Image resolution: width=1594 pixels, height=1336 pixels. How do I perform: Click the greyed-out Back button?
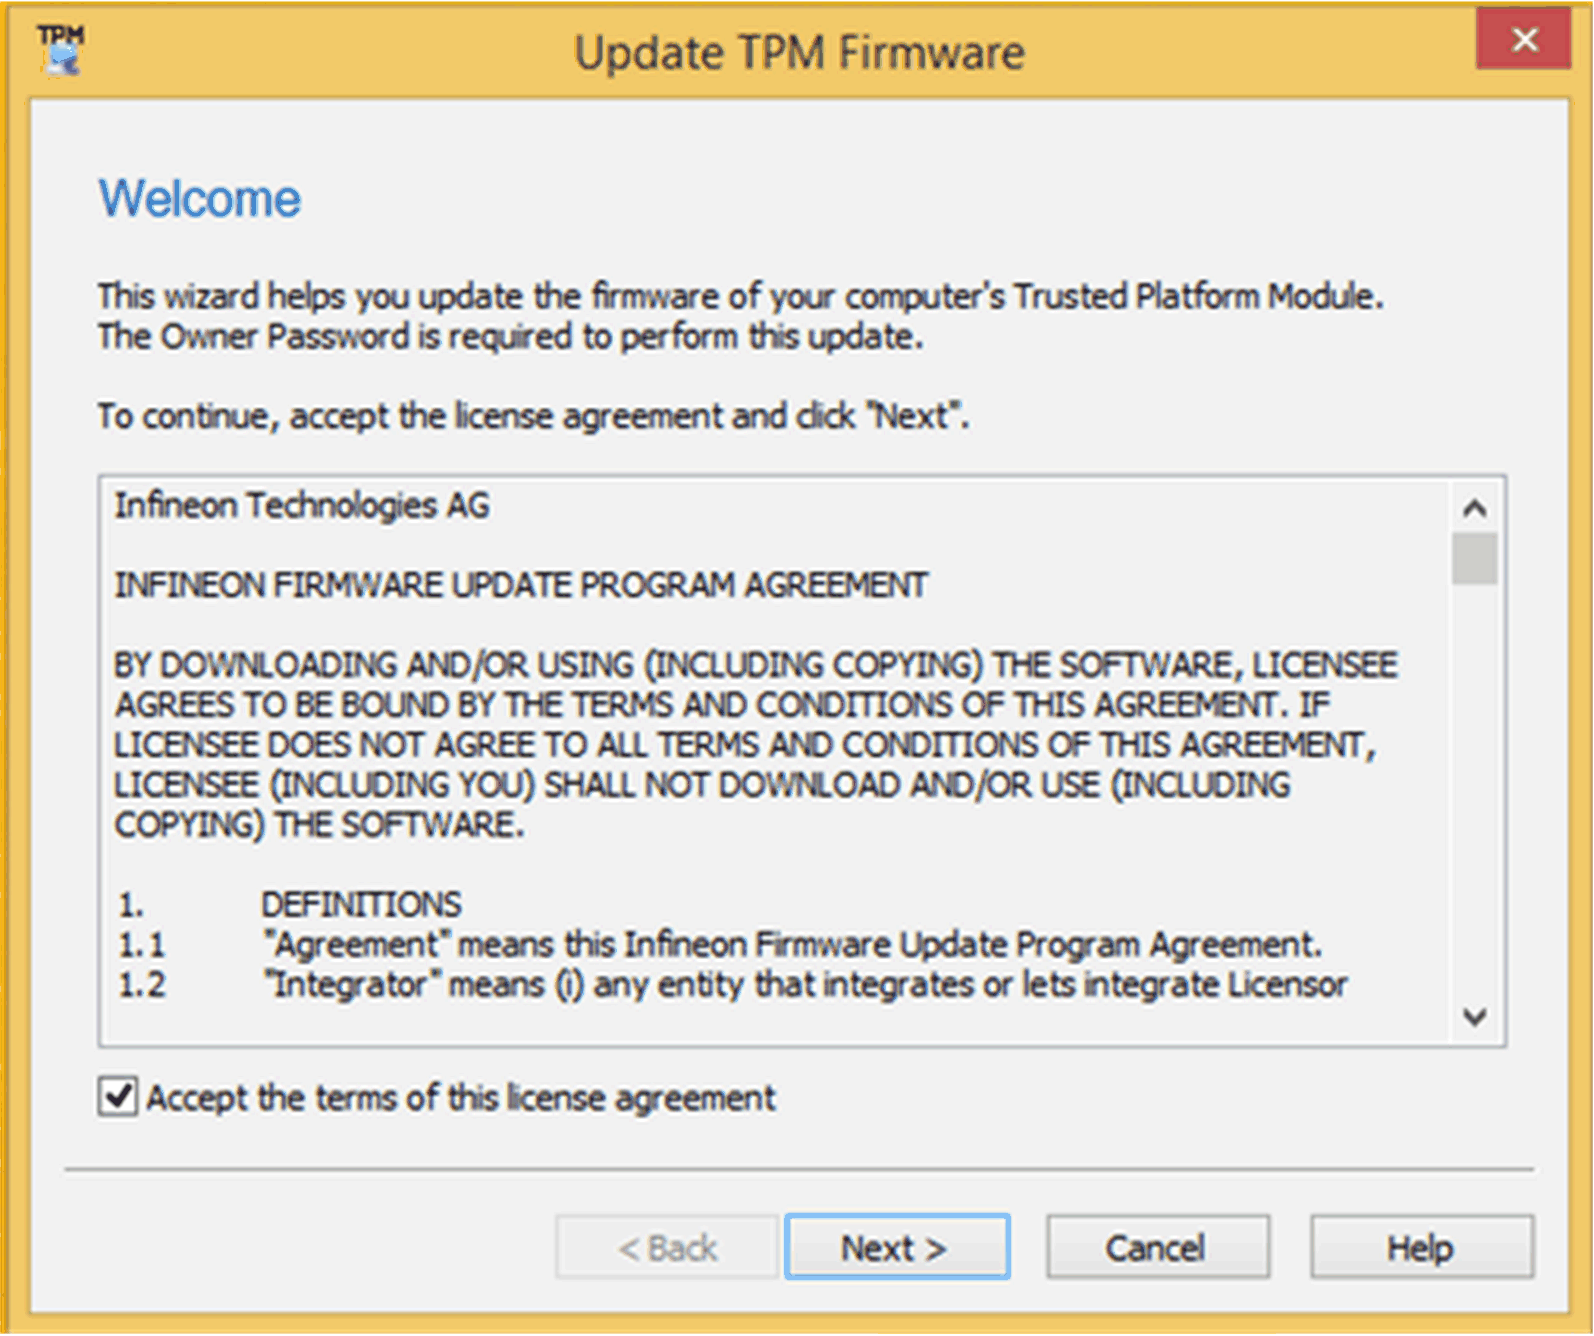click(x=667, y=1247)
